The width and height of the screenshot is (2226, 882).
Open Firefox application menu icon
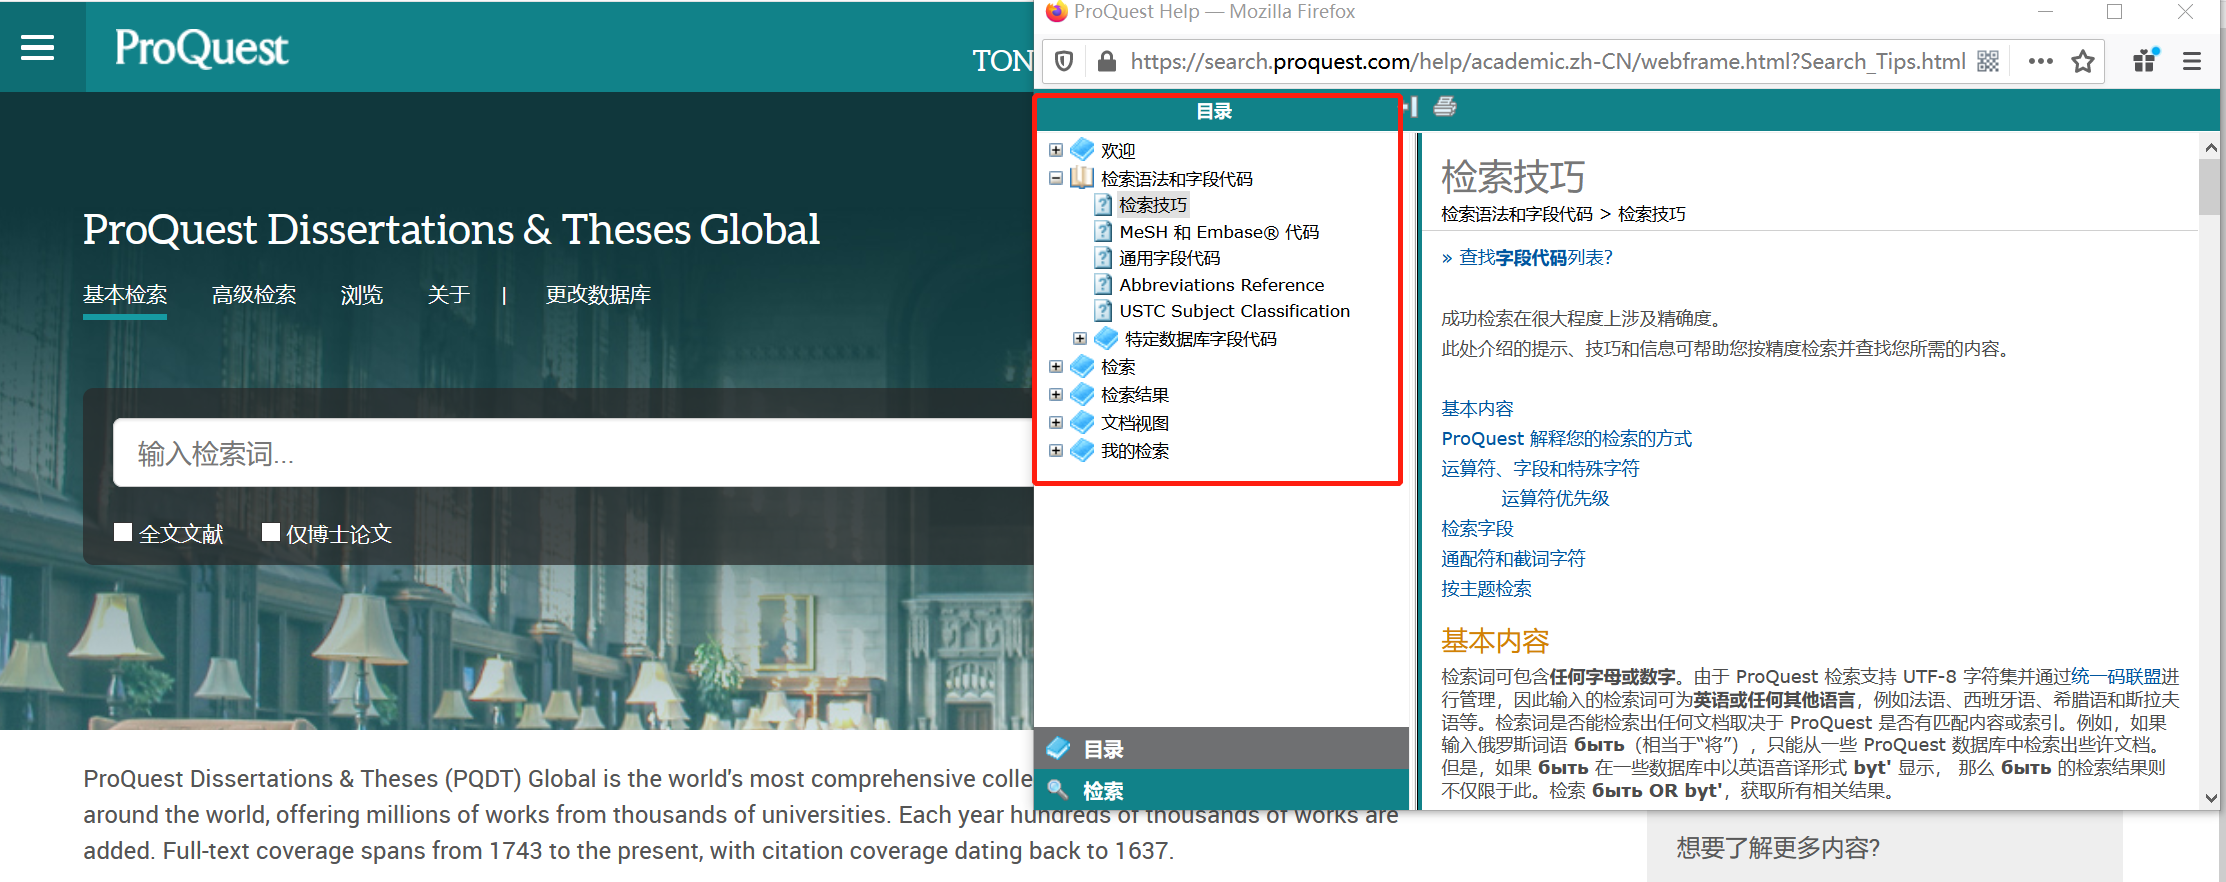(2192, 62)
